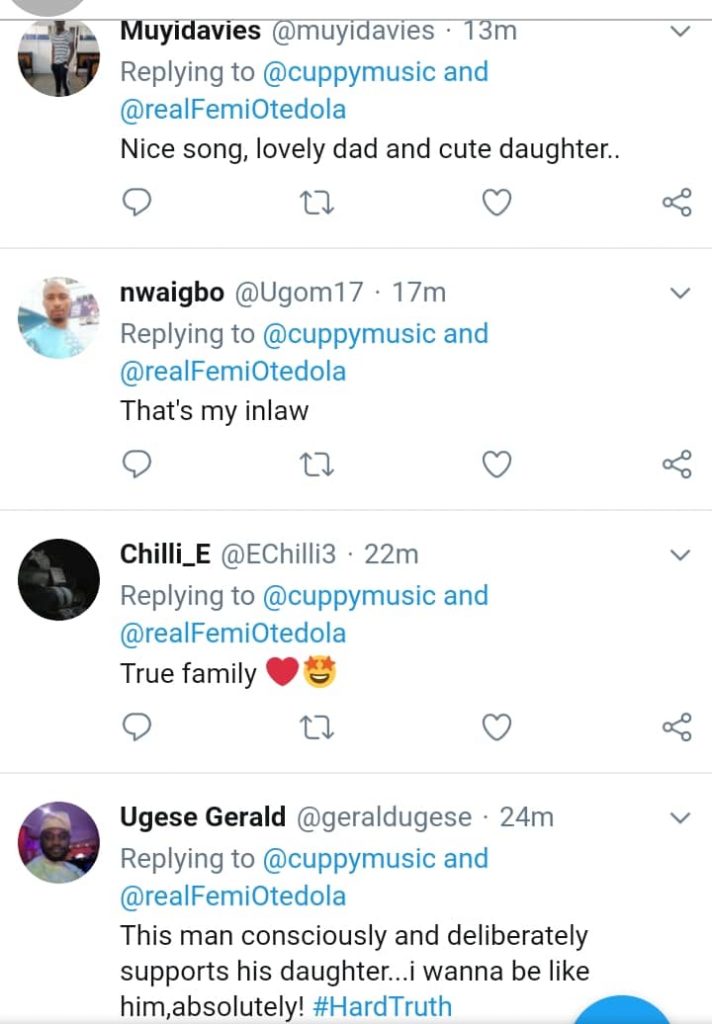
Task: Like Chilli_E's 'True family' tweet
Action: click(497, 728)
